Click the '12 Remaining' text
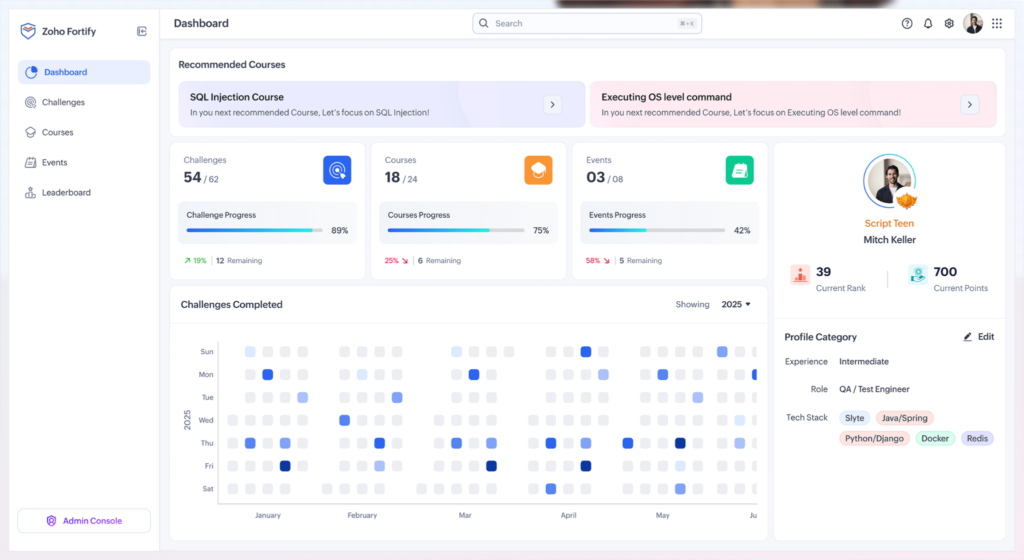The width and height of the screenshot is (1024, 560). click(239, 260)
